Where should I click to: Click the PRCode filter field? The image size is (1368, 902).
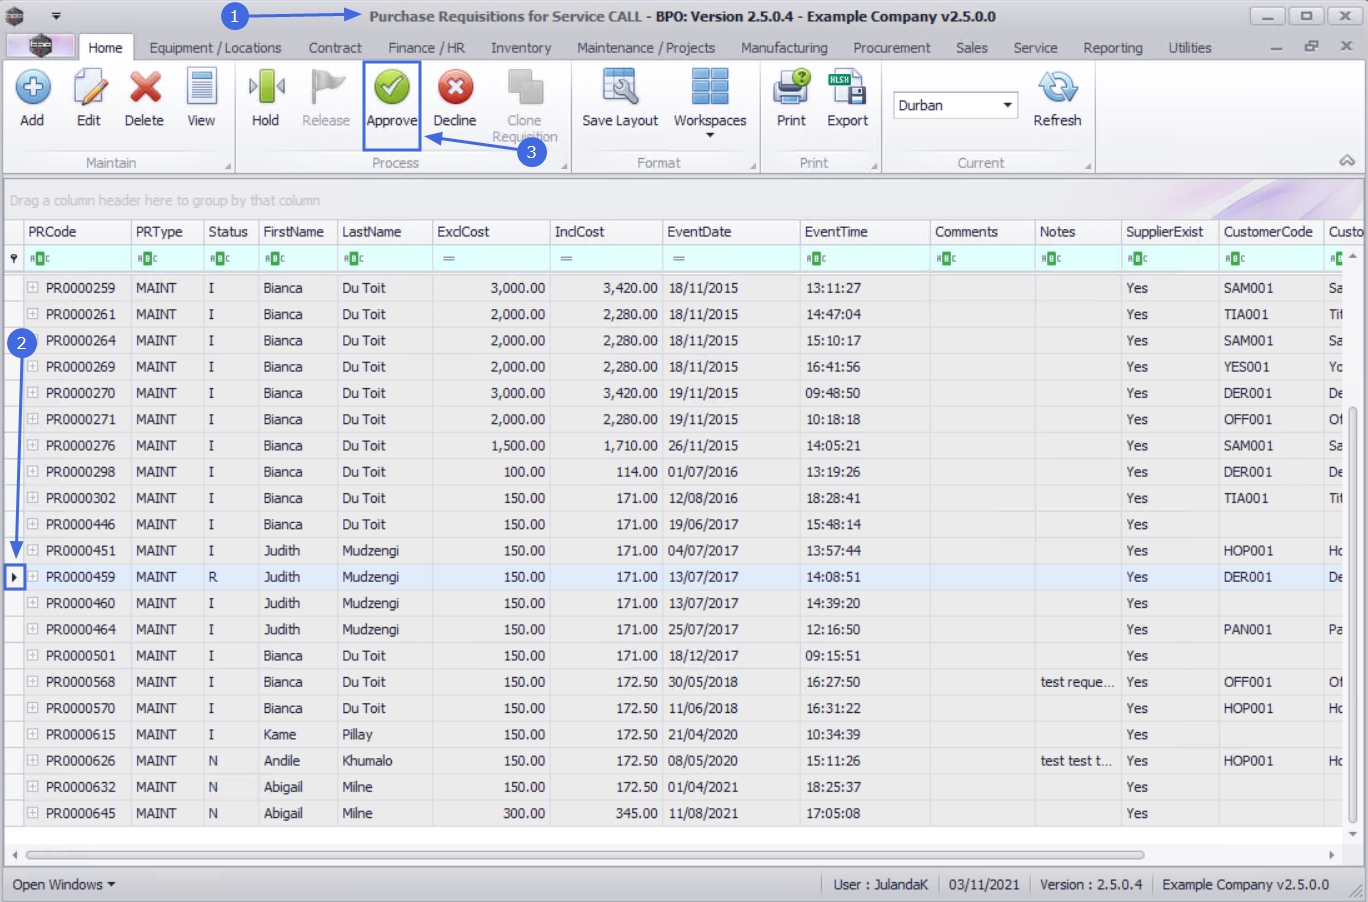[x=80, y=258]
